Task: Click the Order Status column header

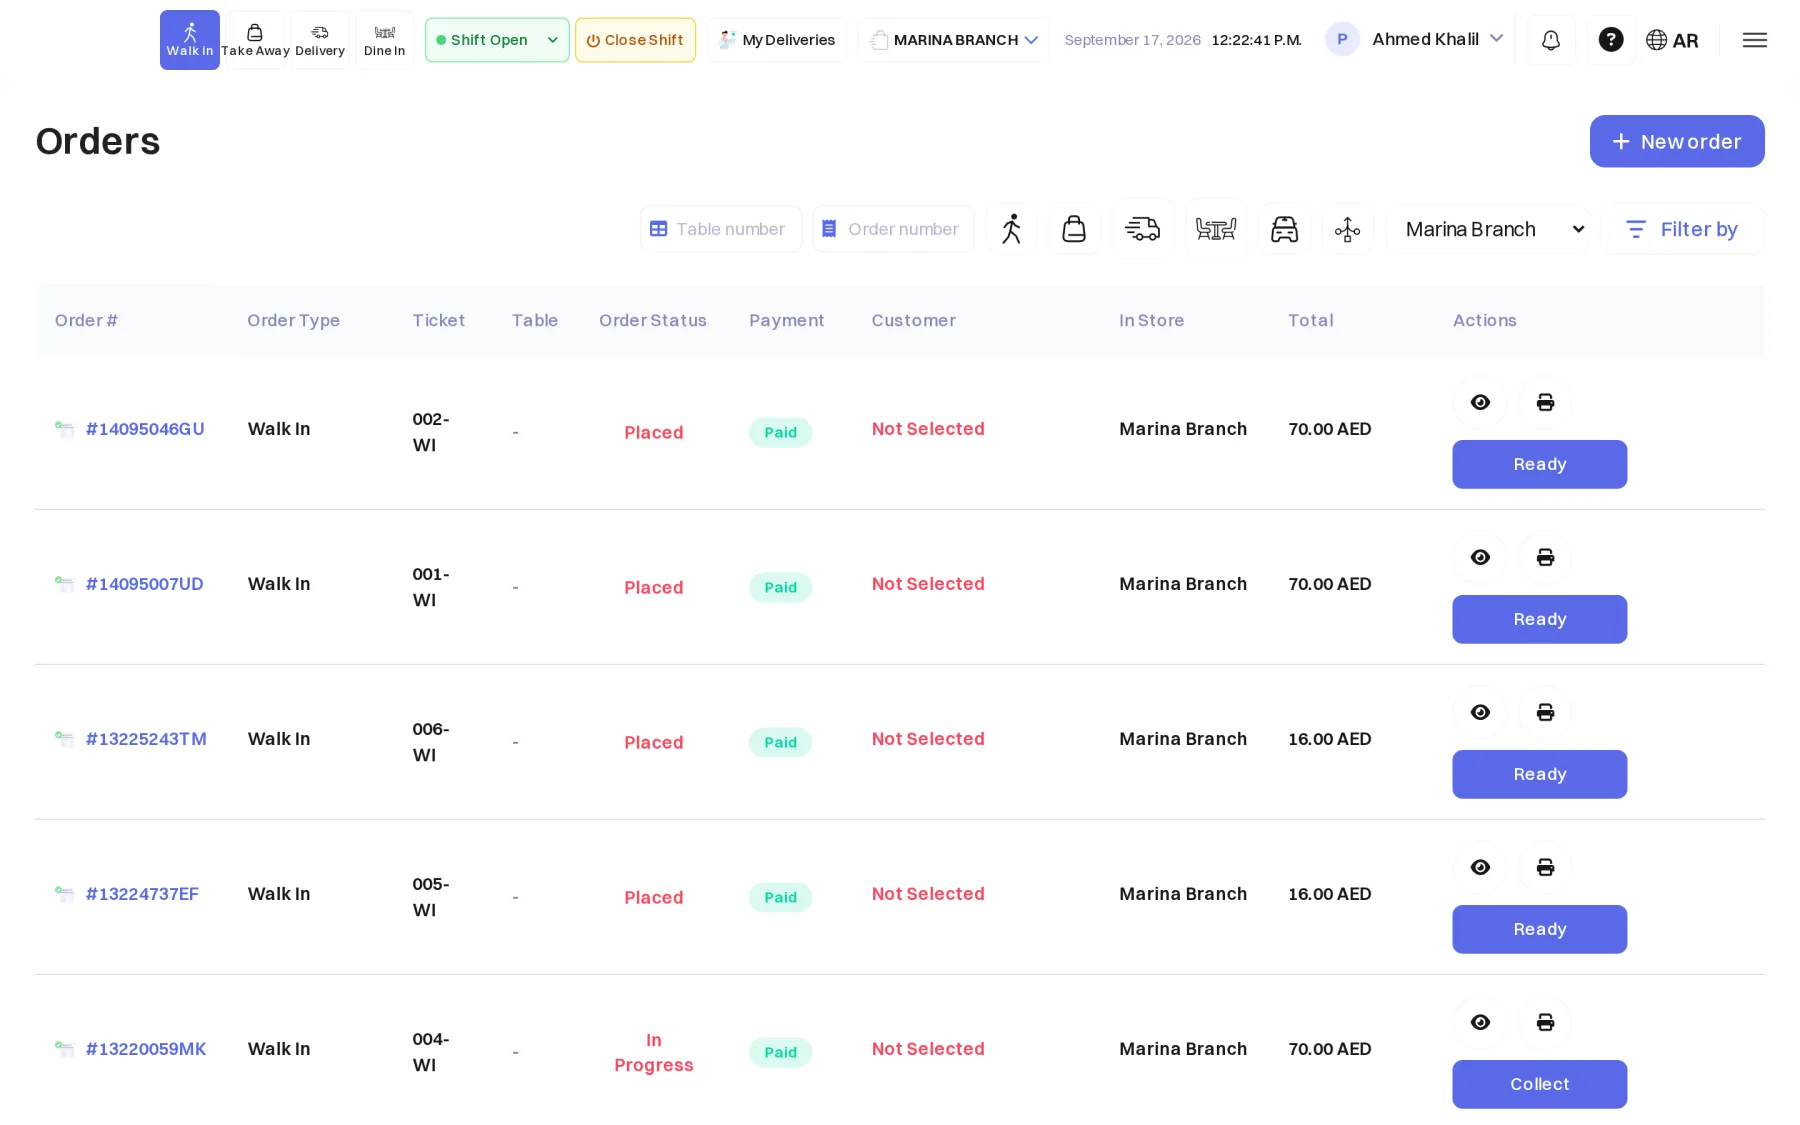Action: 652,320
